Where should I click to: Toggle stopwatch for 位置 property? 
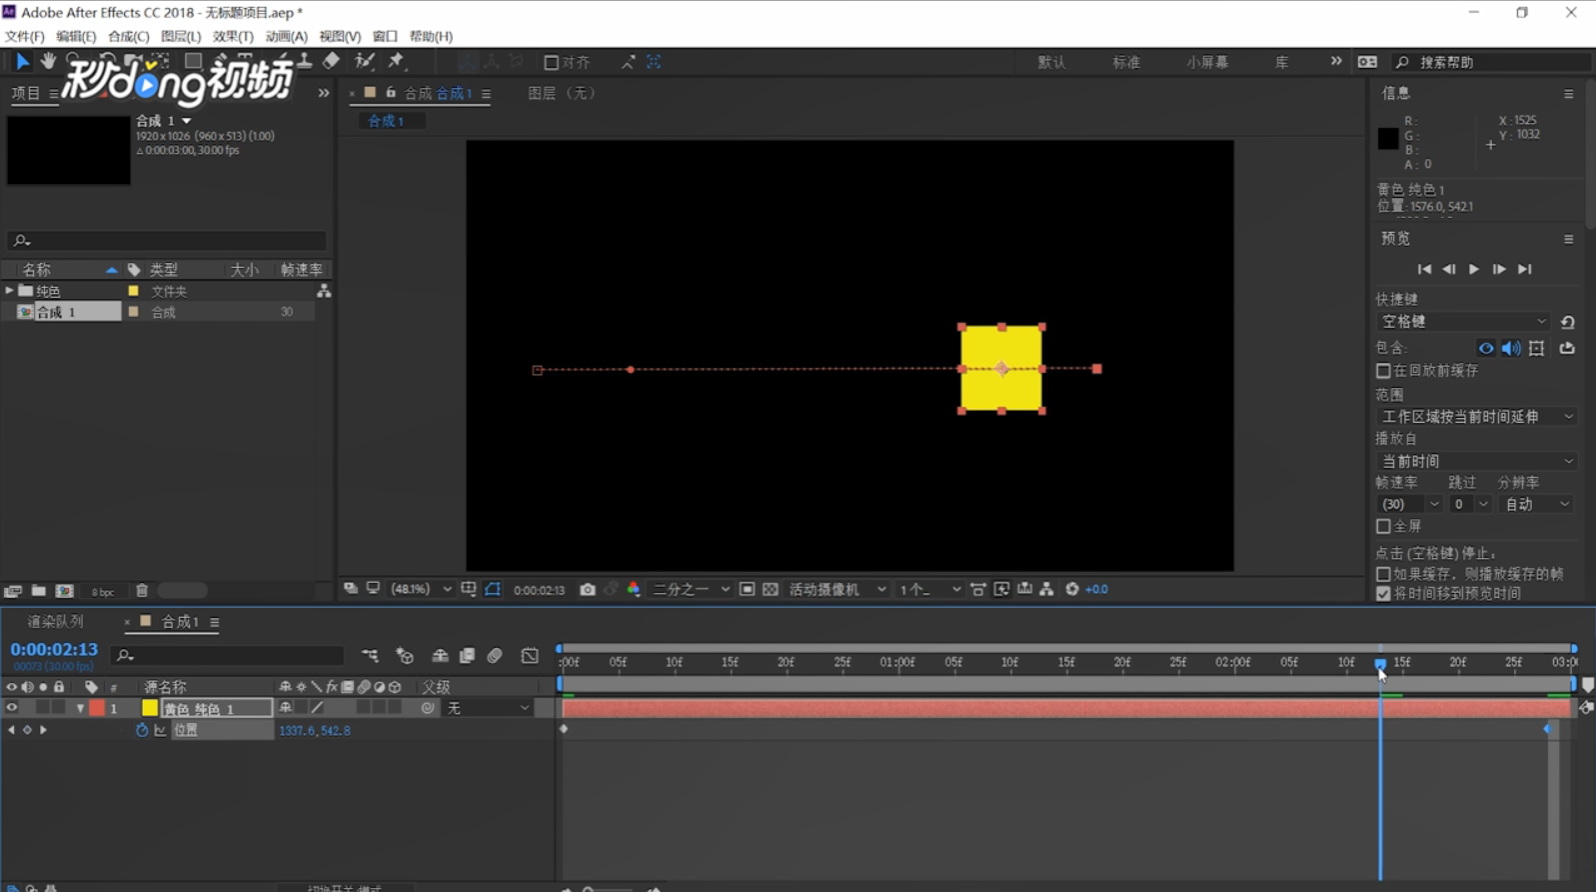(141, 730)
